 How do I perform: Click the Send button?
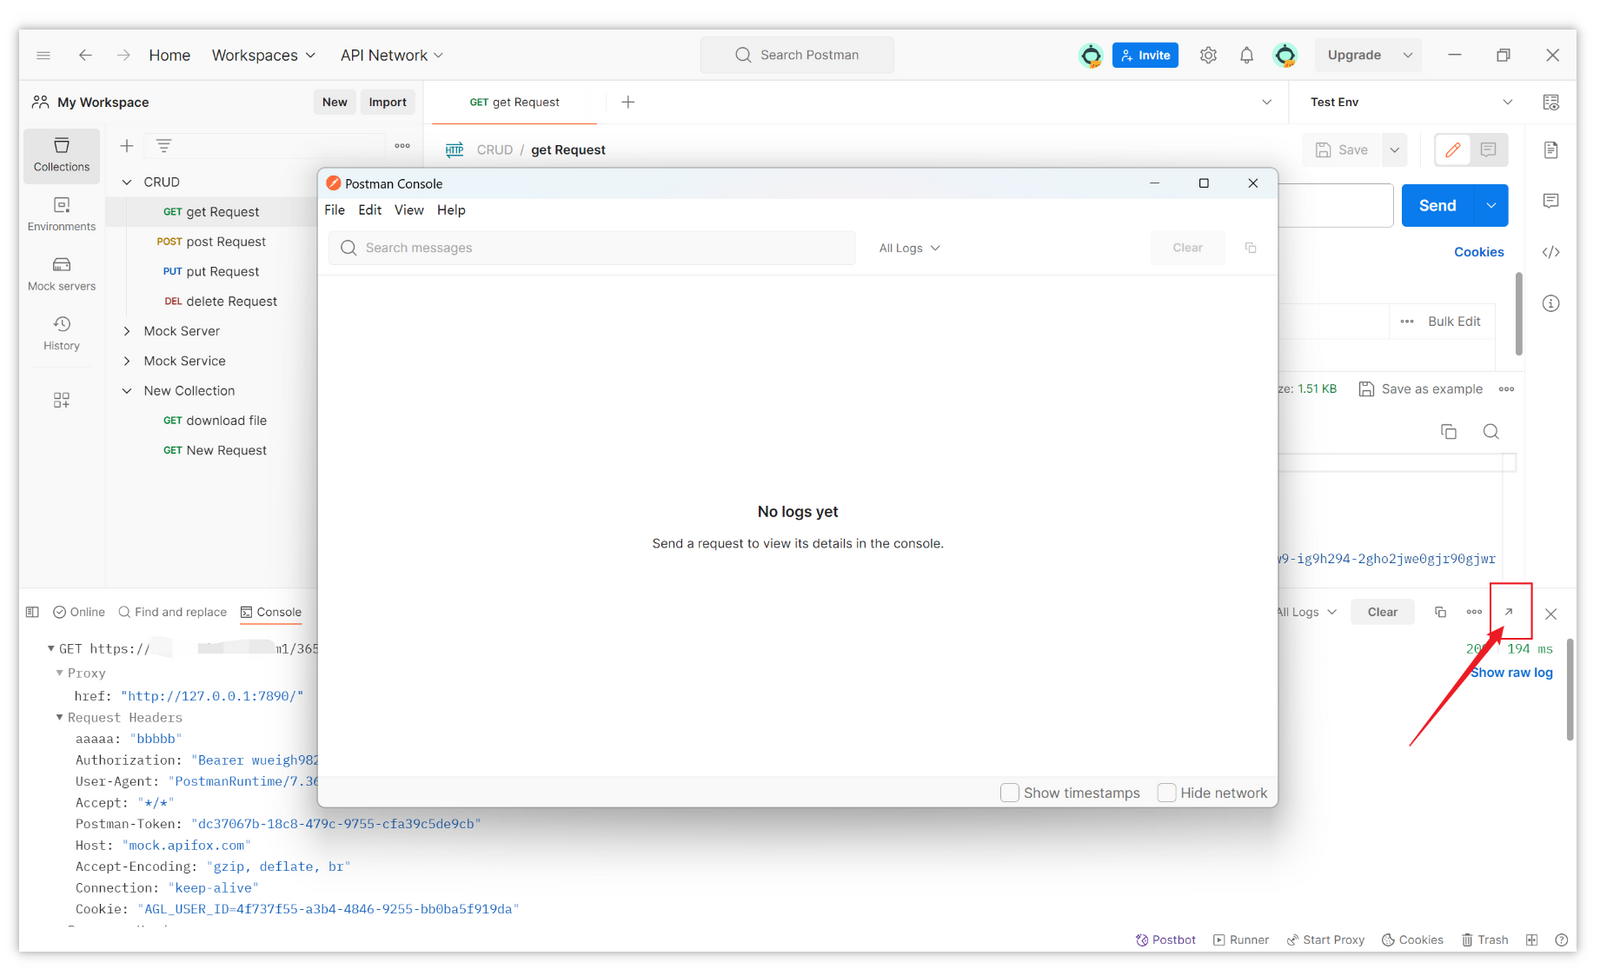[x=1437, y=205]
